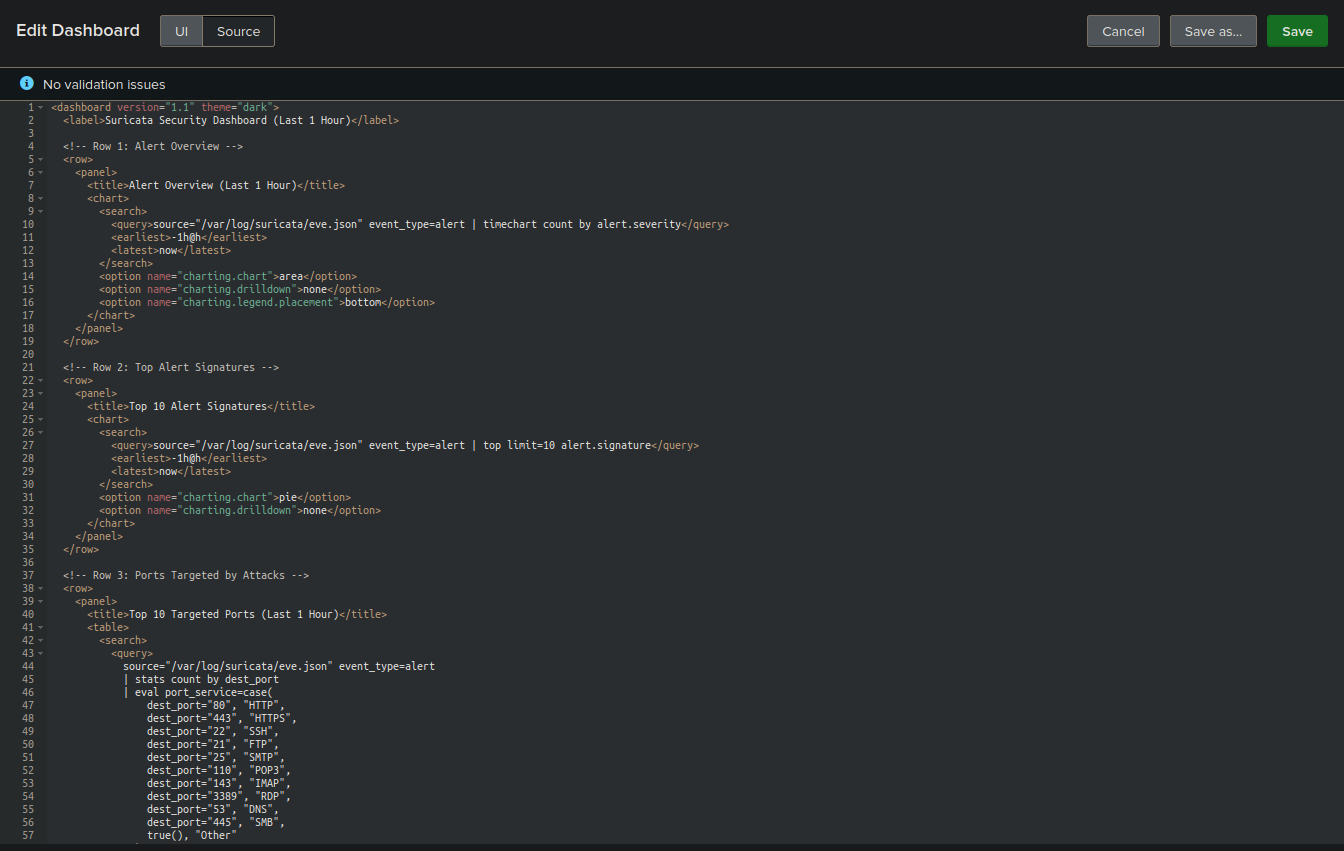
Task: Click the dest_port="143", "IMAP" line
Action: click(x=219, y=783)
